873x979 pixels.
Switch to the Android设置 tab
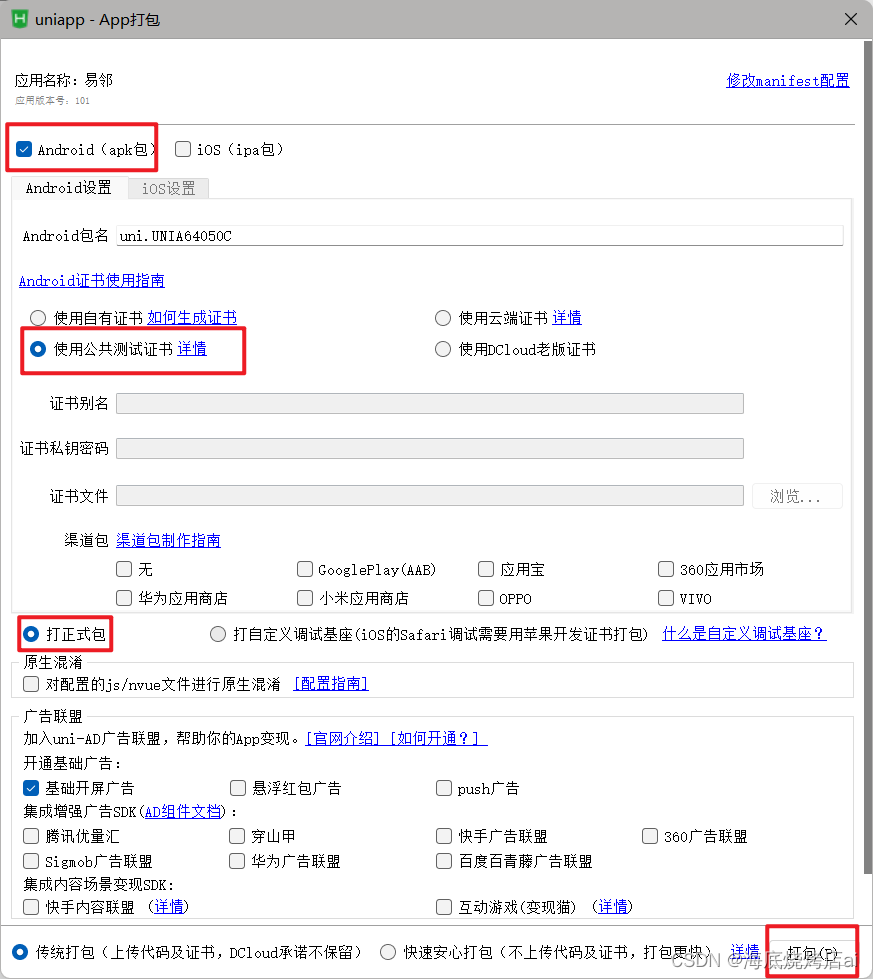pos(68,187)
